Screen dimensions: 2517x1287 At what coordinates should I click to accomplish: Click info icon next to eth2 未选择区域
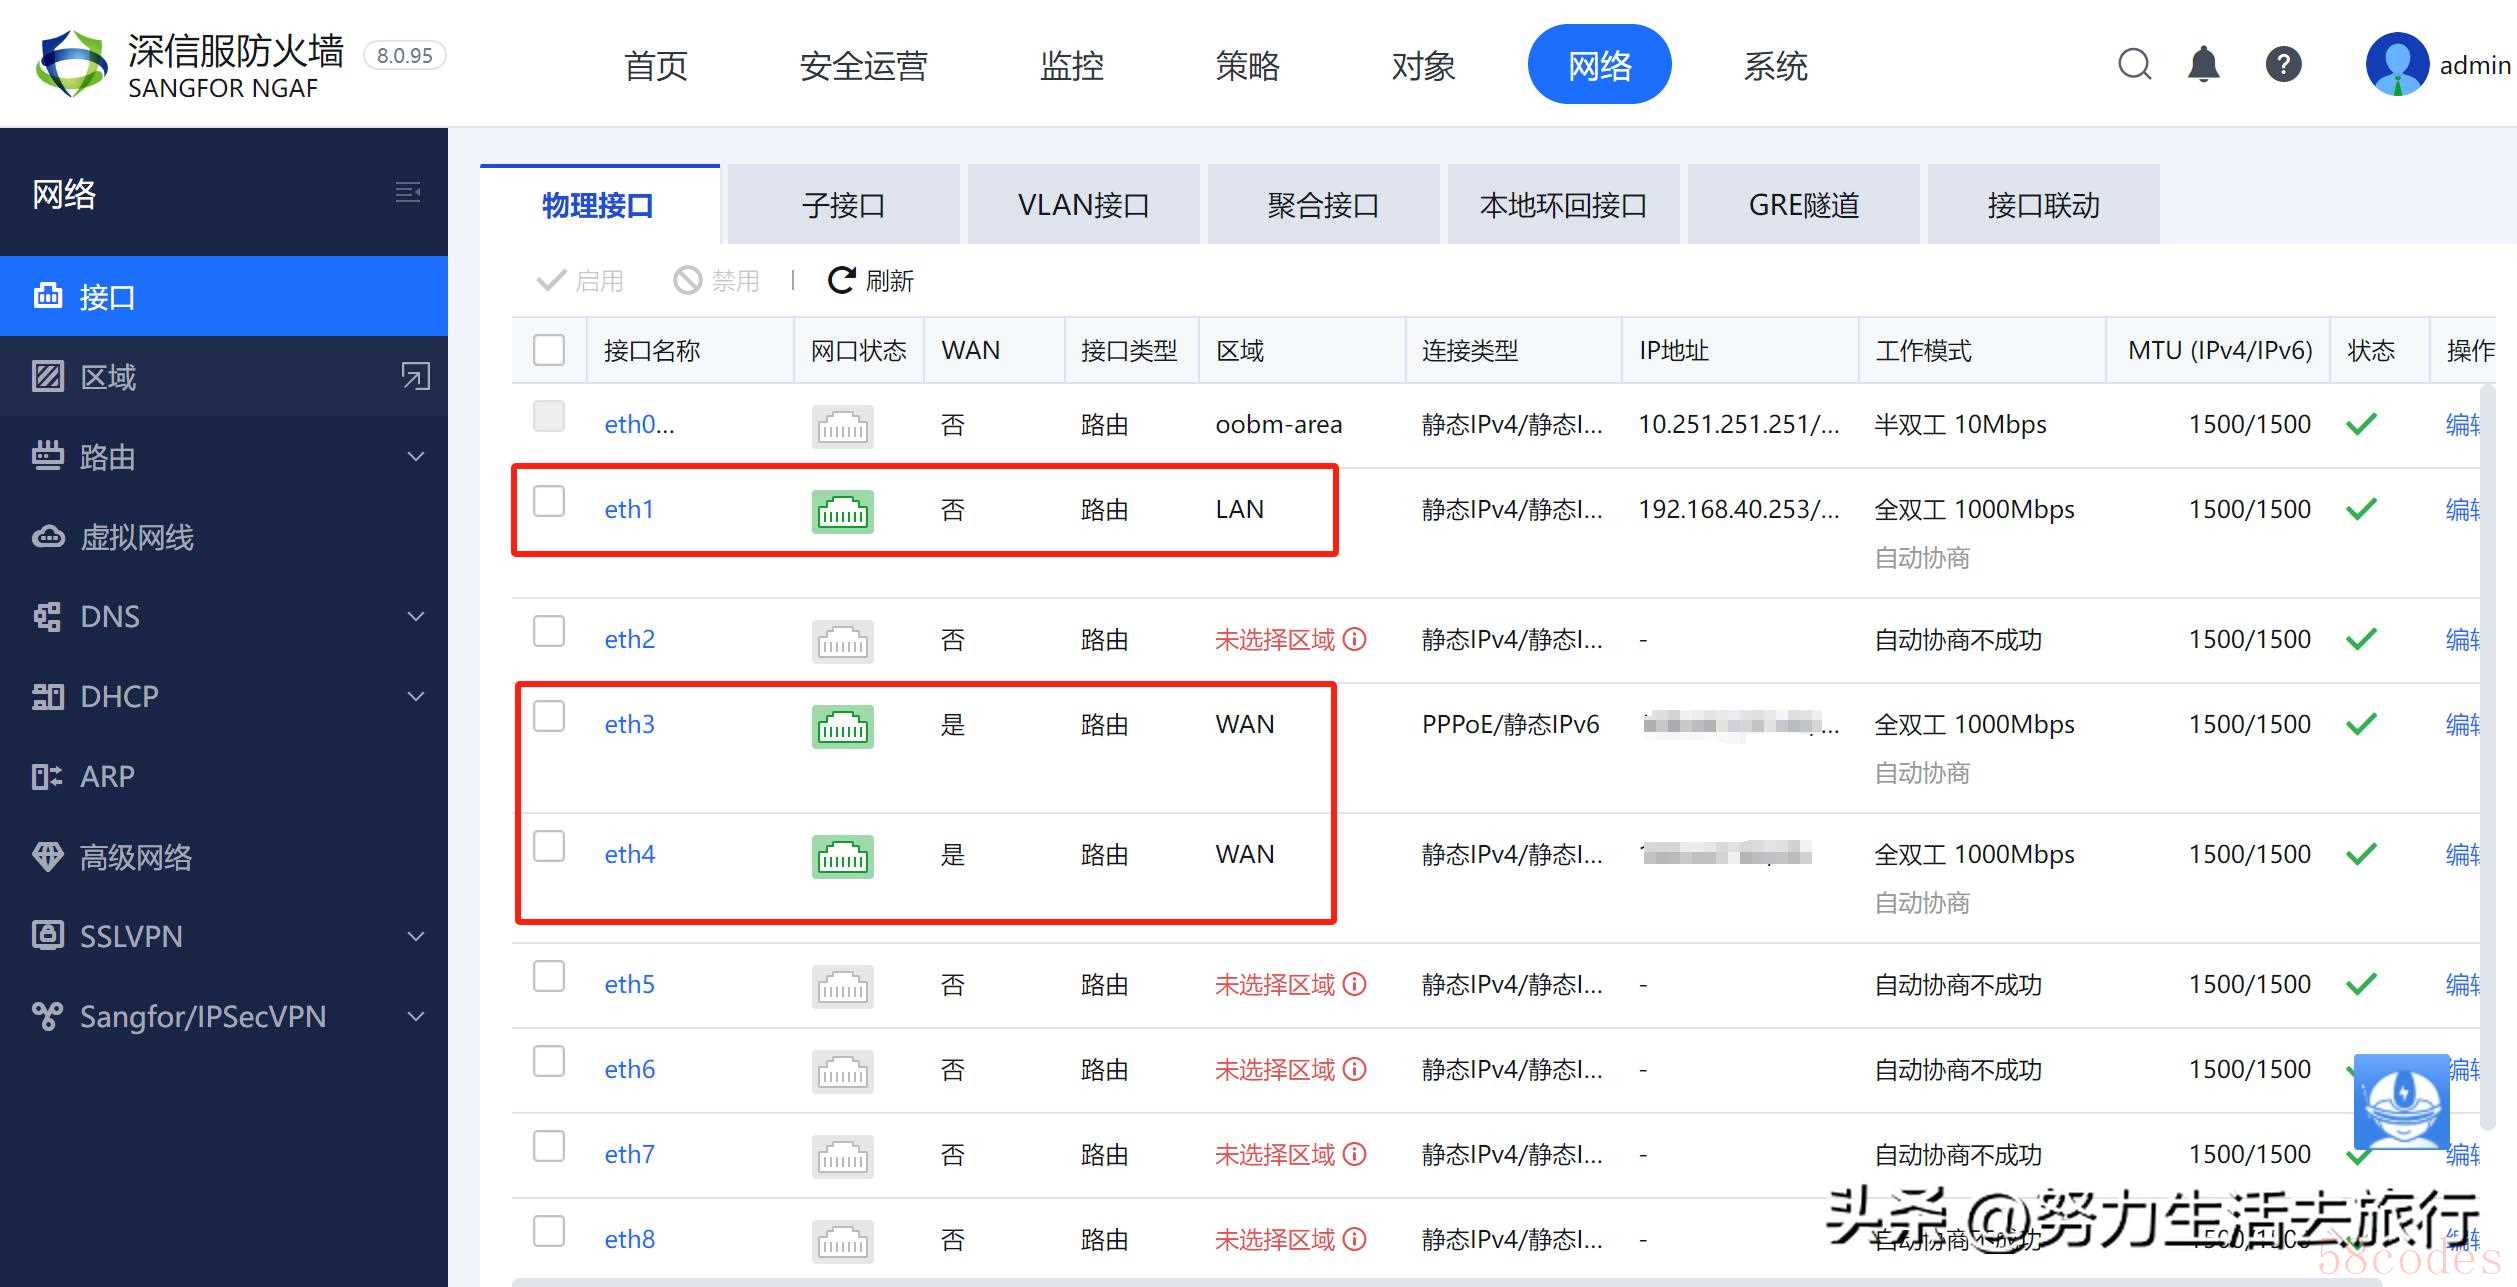click(x=1355, y=639)
